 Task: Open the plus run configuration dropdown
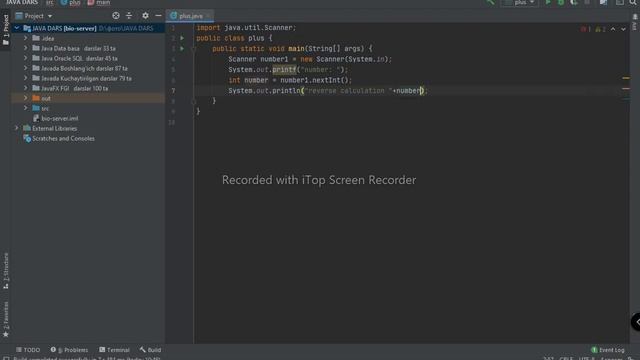pyautogui.click(x=520, y=2)
